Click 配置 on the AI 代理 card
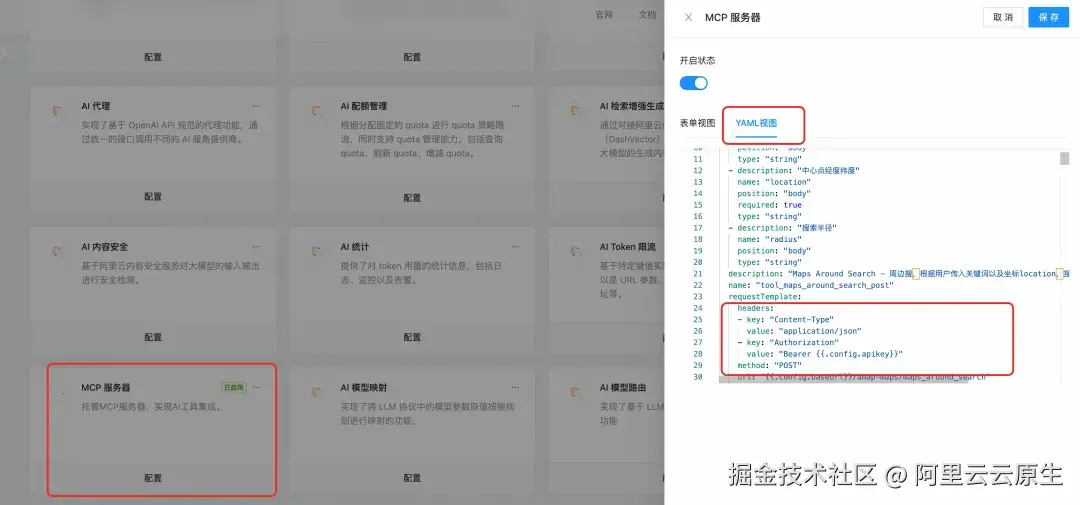This screenshot has height=505, width=1080. (153, 196)
